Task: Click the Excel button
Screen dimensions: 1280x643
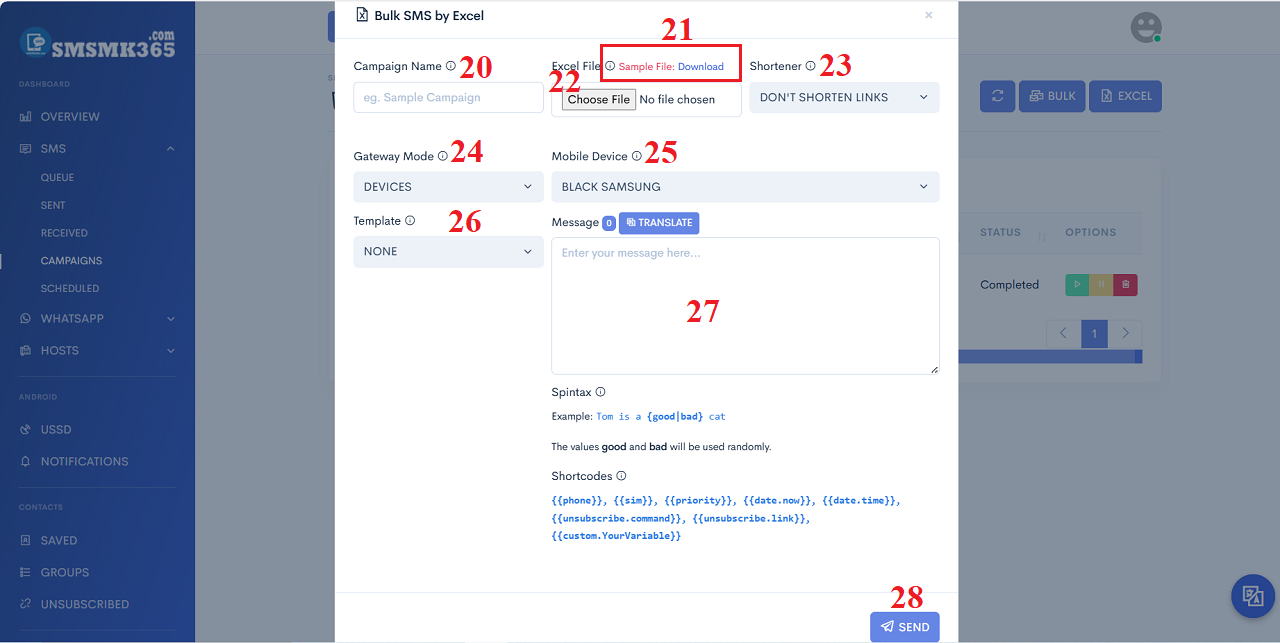Action: click(1125, 96)
